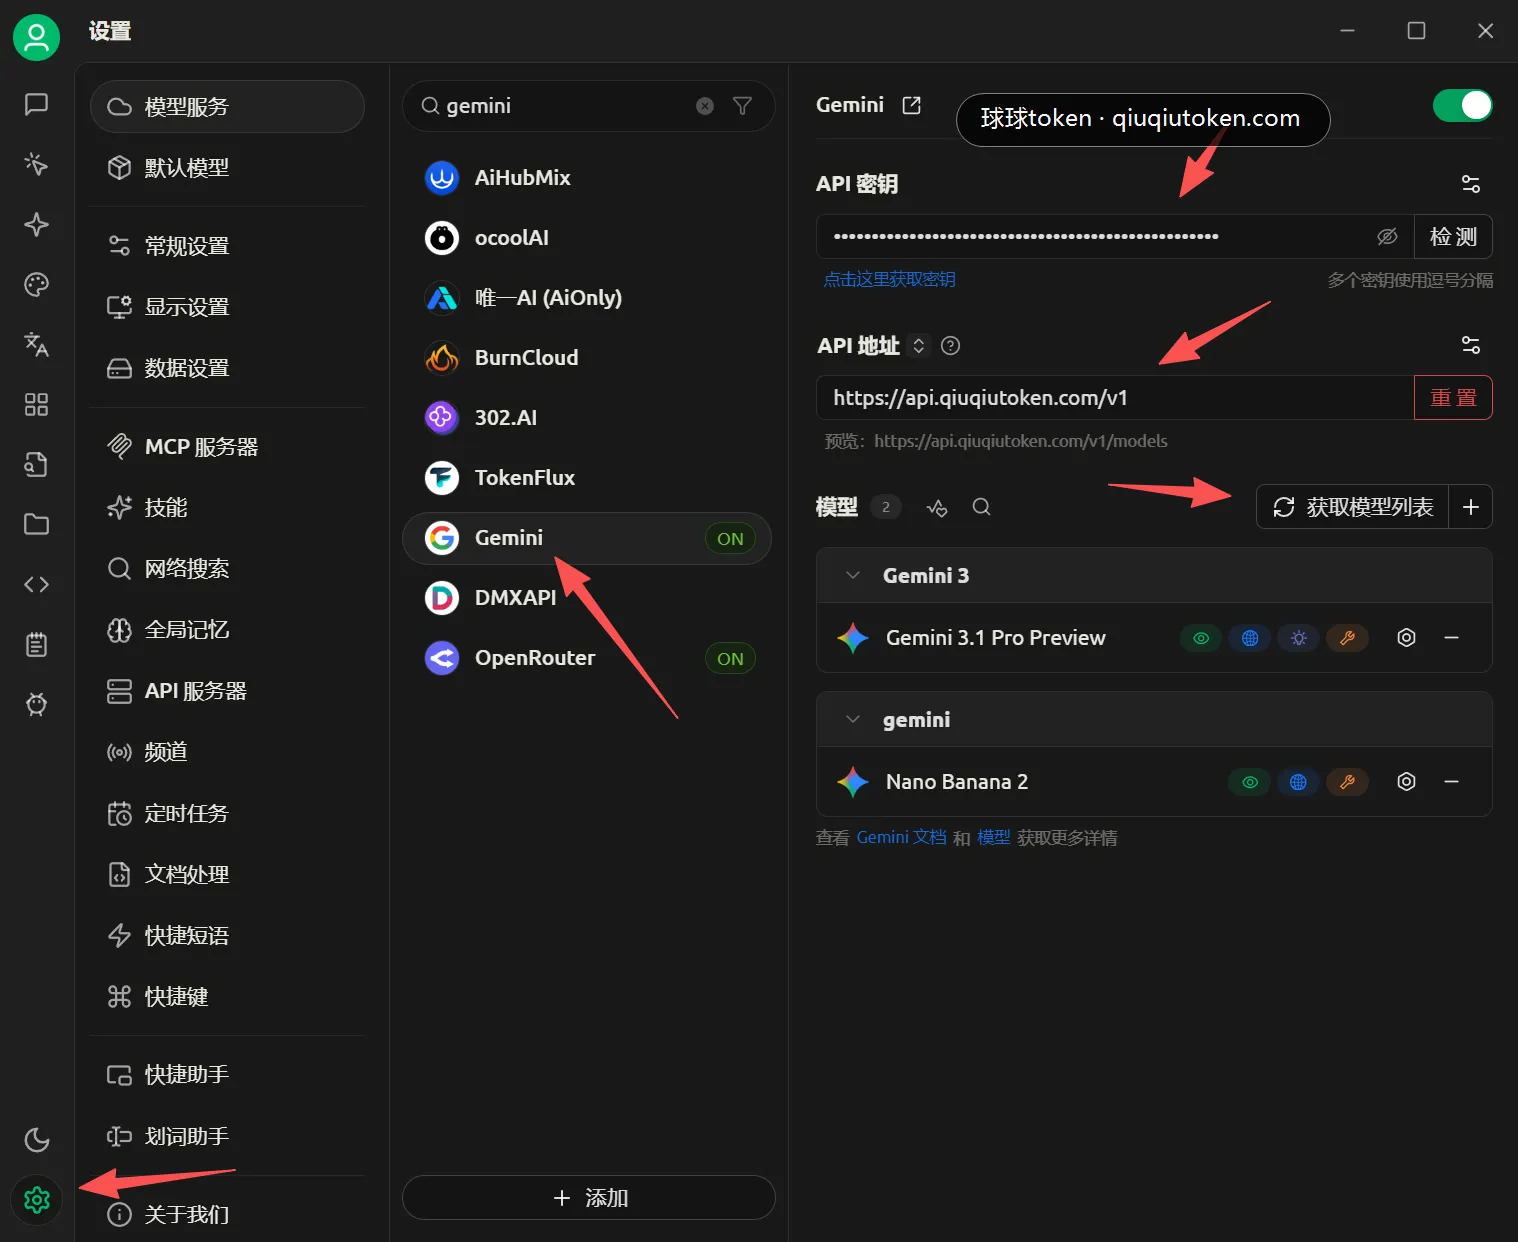Viewport: 1518px width, 1242px height.
Task: Open API 服务器 settings
Action: pyautogui.click(x=227, y=690)
